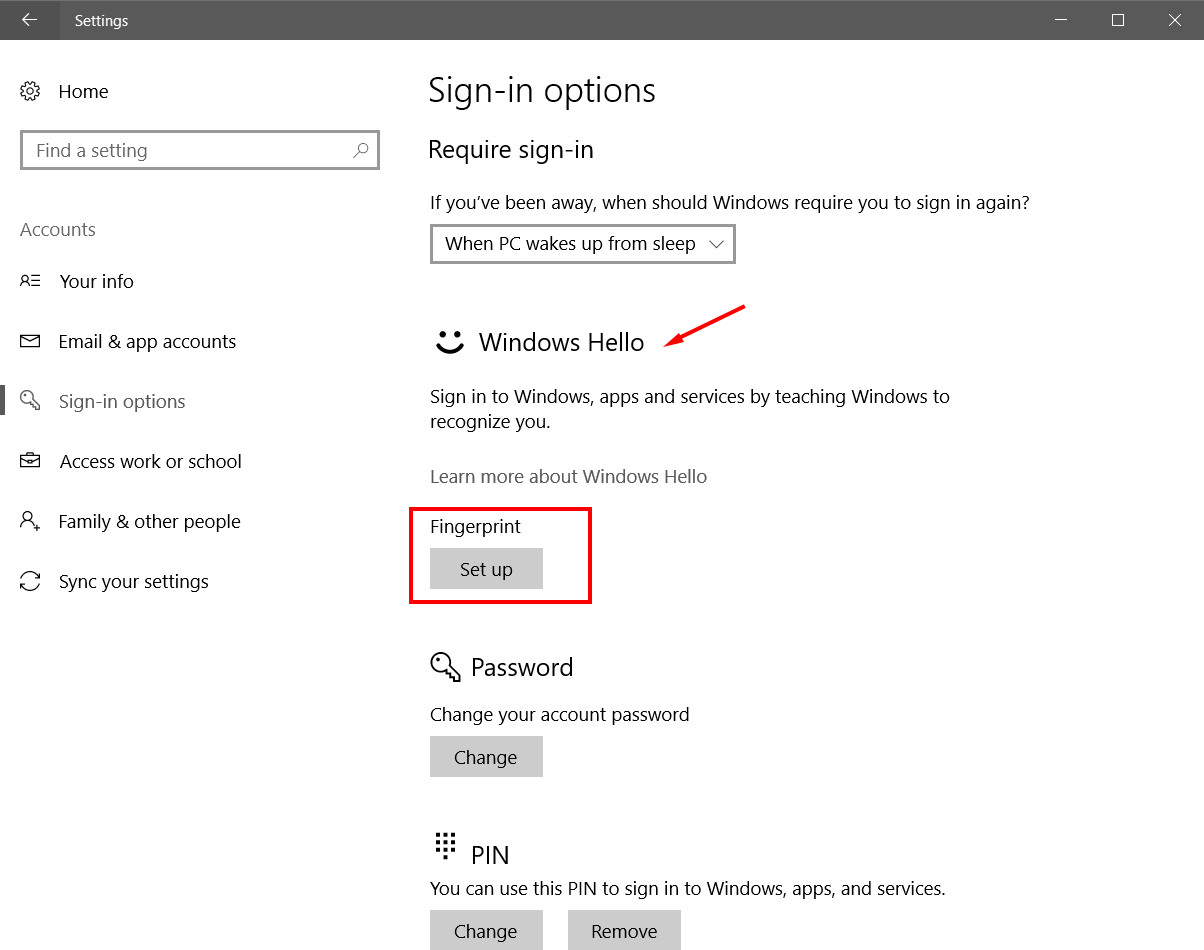Set up Fingerprint sign-in
1204x950 pixels.
[x=486, y=569]
